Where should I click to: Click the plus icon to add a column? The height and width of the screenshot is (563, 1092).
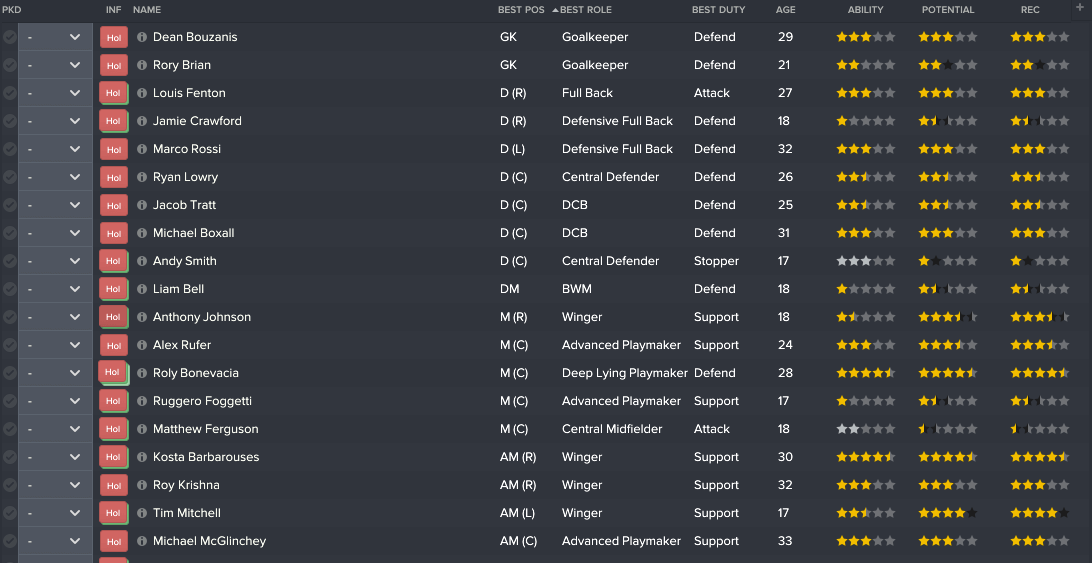click(1080, 7)
